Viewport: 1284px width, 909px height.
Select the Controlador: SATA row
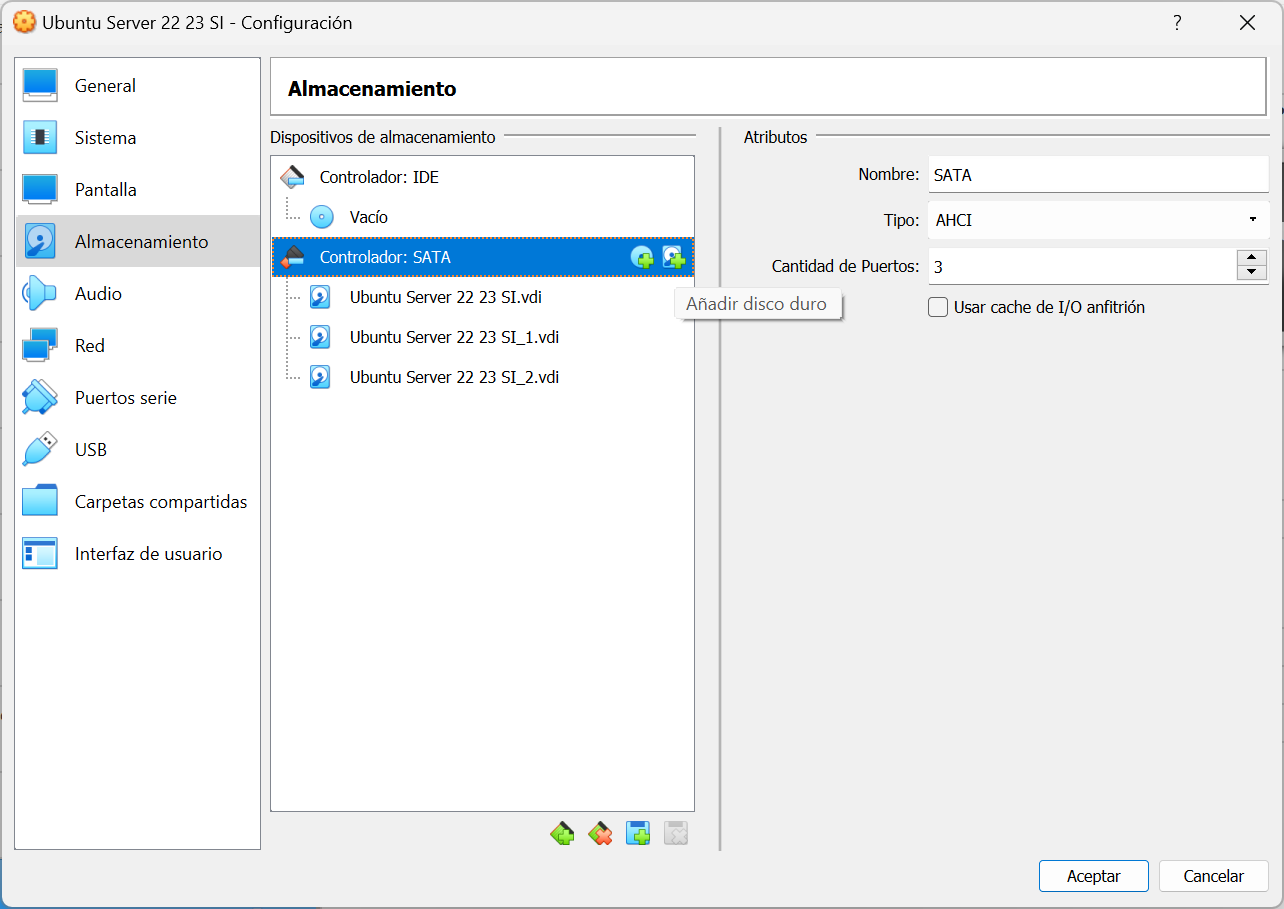(482, 257)
